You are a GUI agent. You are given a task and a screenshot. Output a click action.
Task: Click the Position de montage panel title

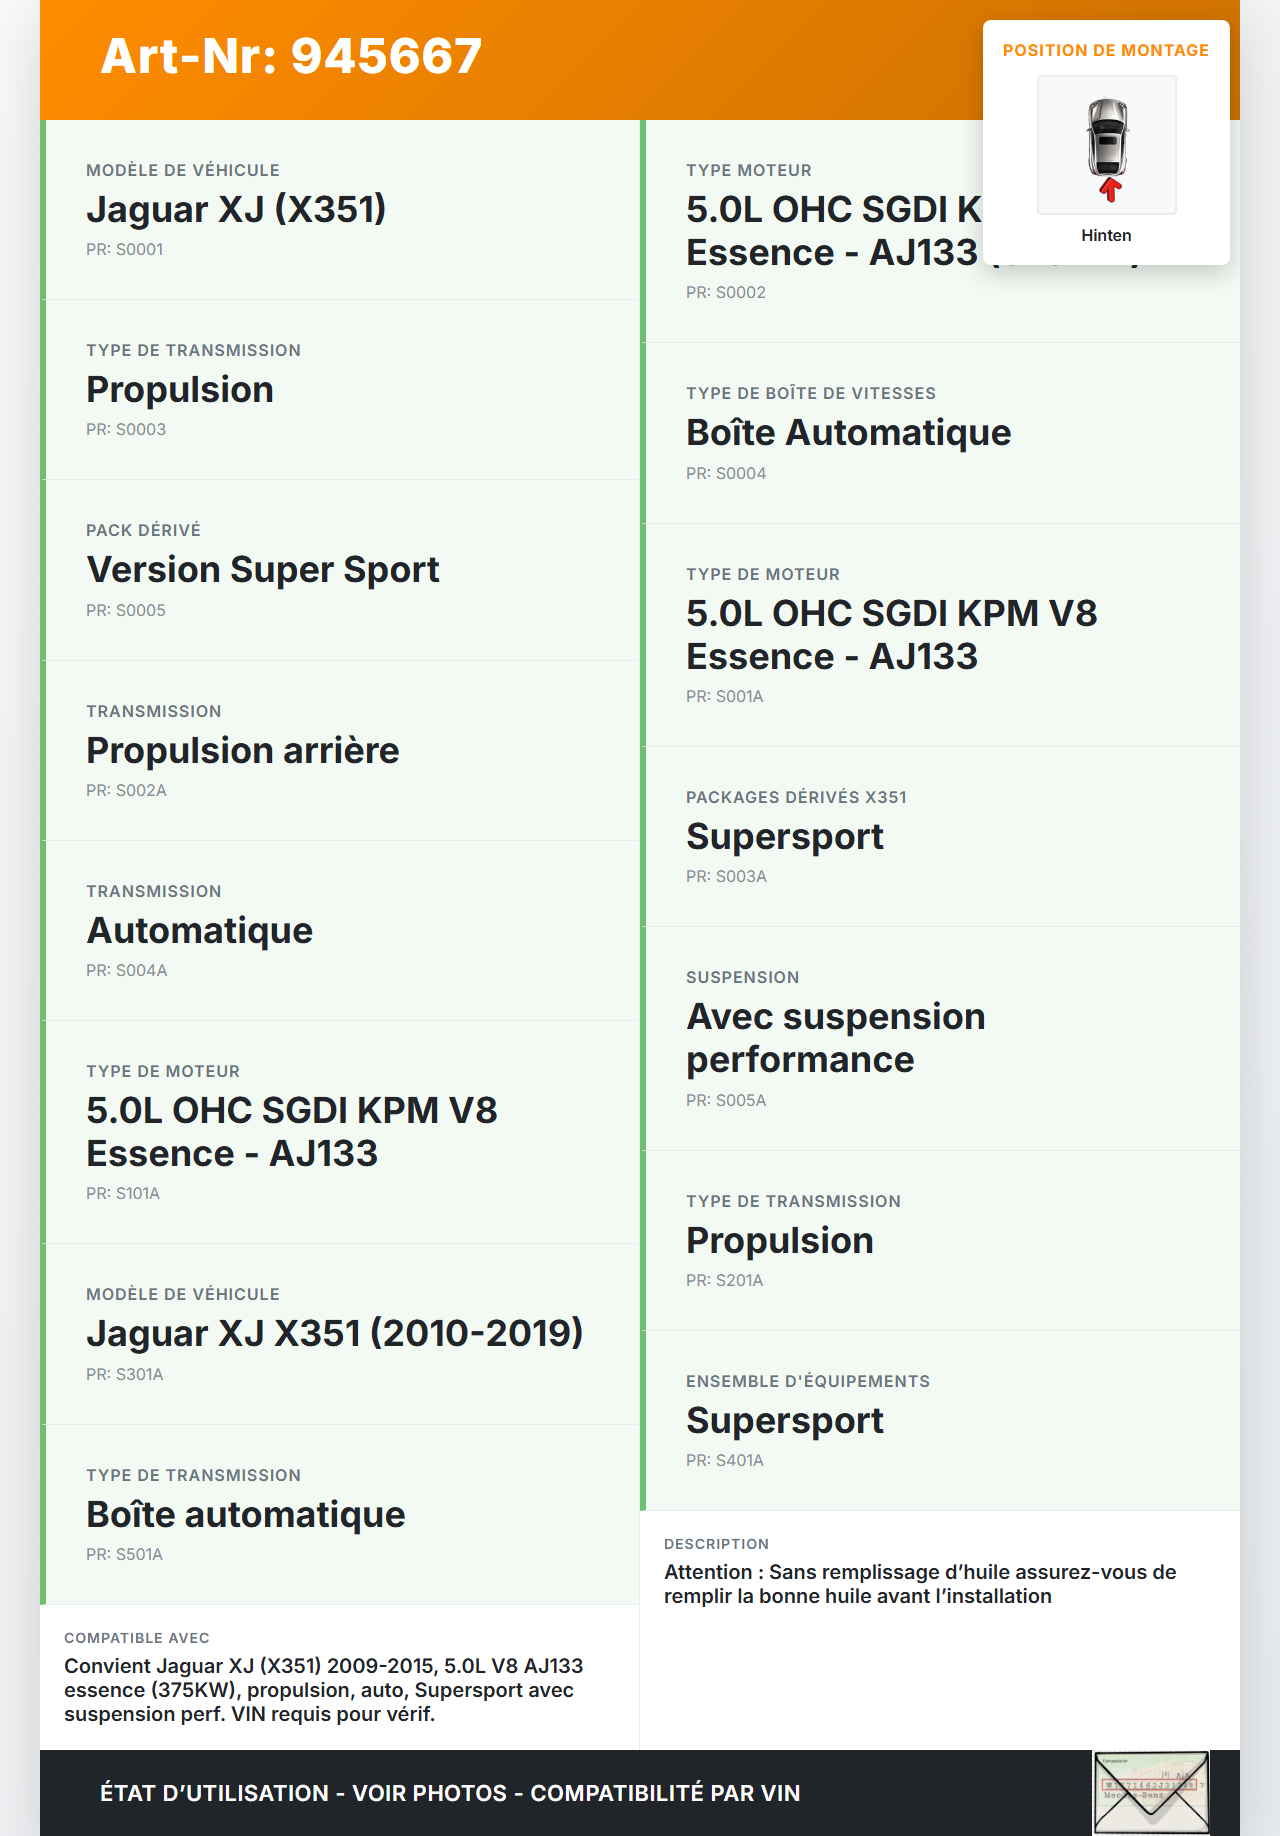click(1106, 50)
